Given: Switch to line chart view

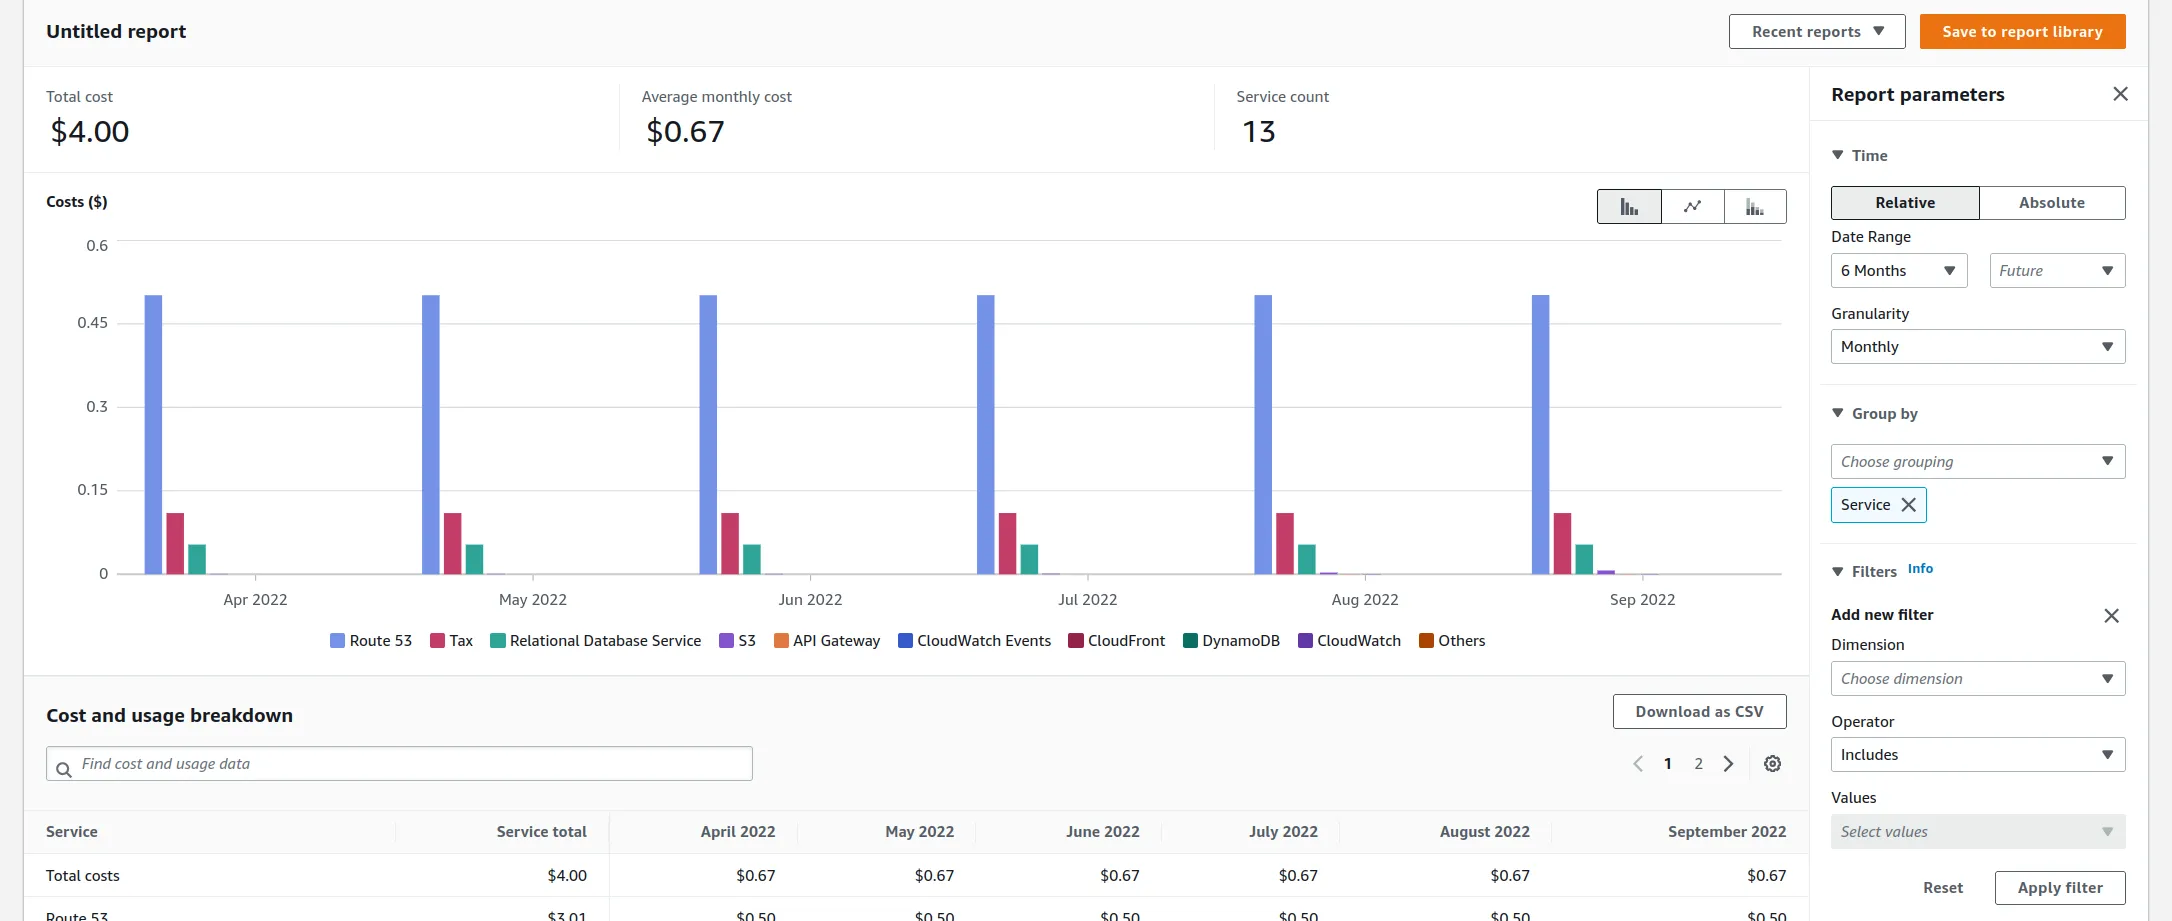Looking at the screenshot, I should [1692, 207].
